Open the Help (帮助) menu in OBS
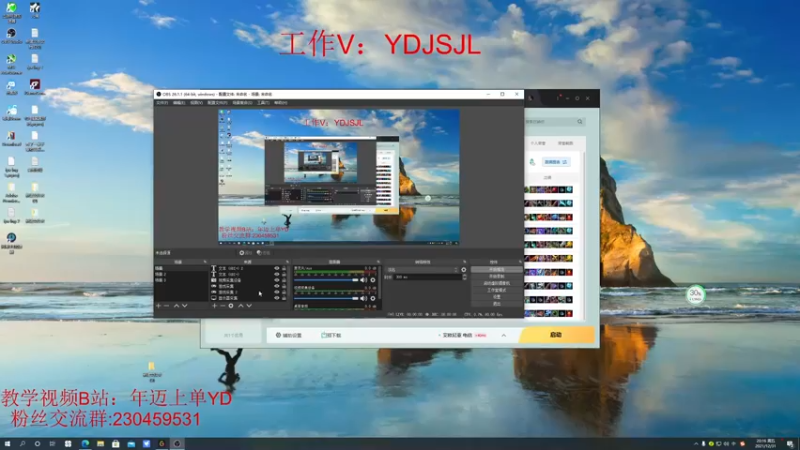The image size is (800, 450). pyautogui.click(x=280, y=103)
